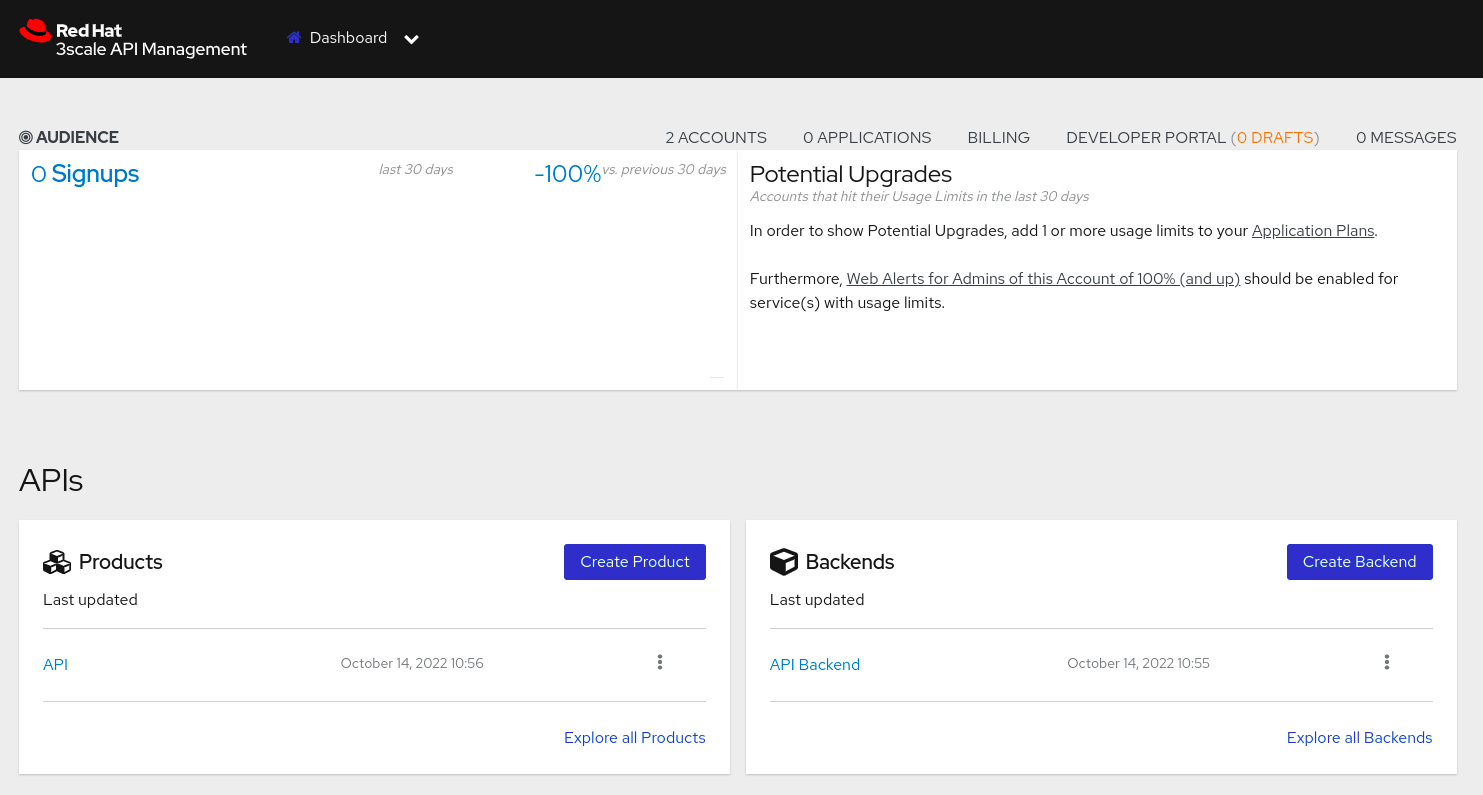Viewport: 1483px width, 795px height.
Task: Expand the Dashboard context dropdown chevron
Action: pos(411,39)
